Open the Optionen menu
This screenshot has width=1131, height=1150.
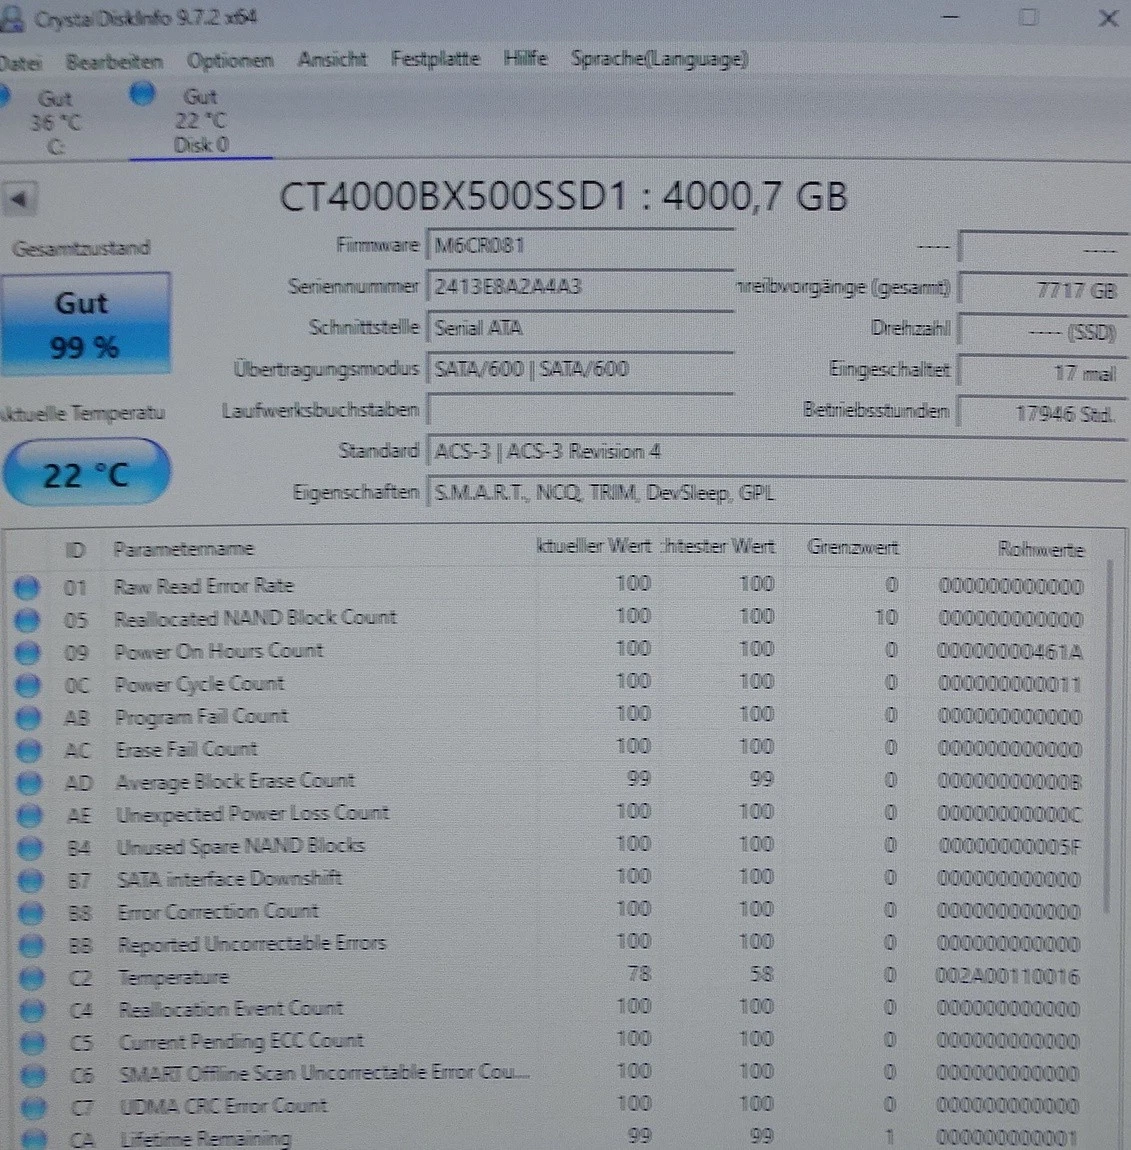(x=230, y=60)
